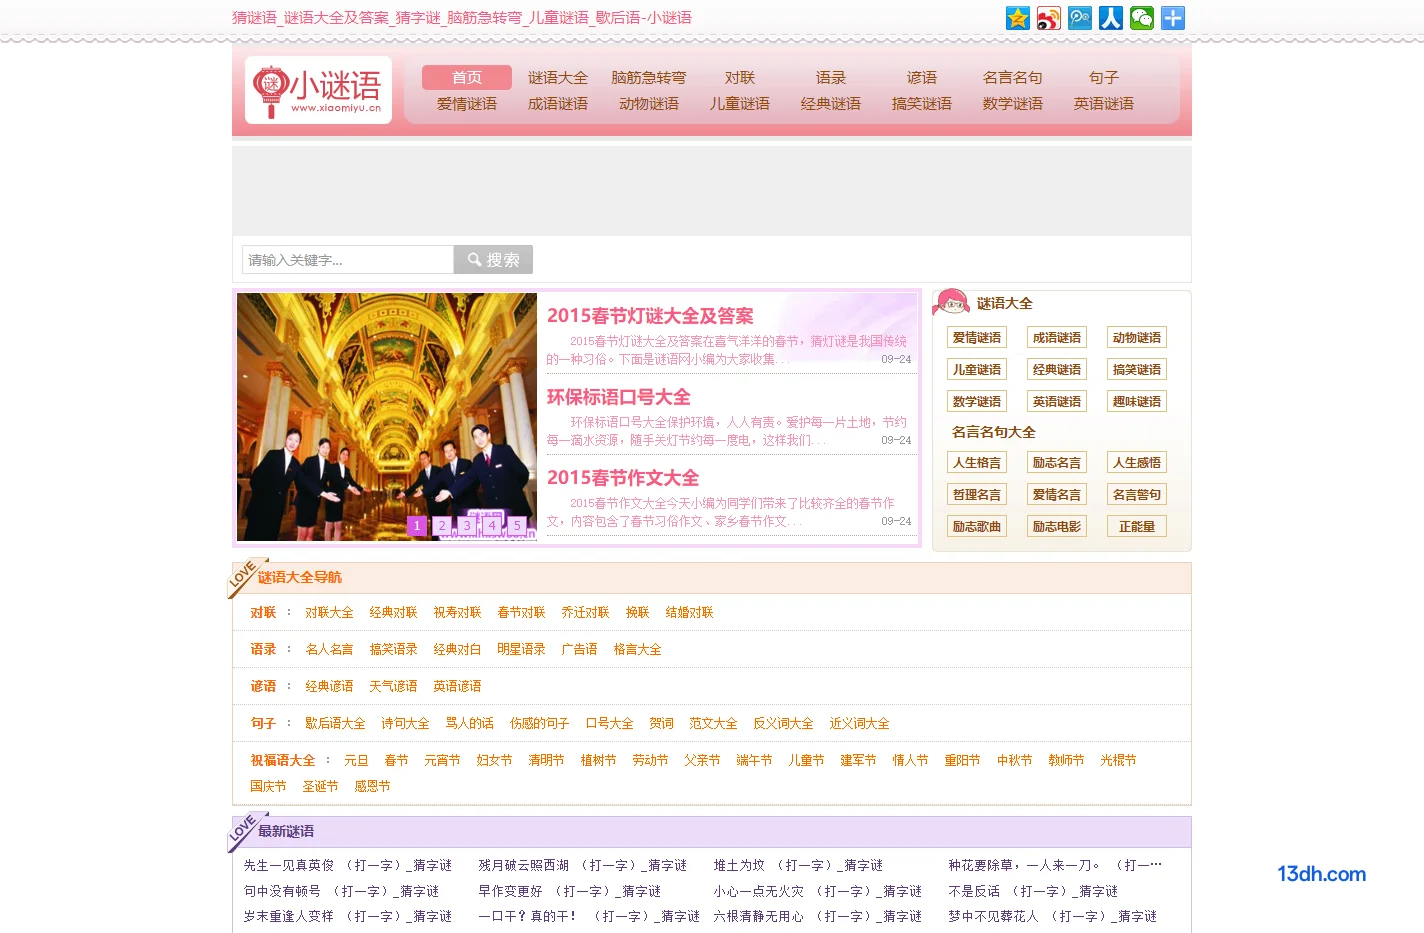Click sidebar 正能量 button
1424x933 pixels.
click(x=1137, y=527)
